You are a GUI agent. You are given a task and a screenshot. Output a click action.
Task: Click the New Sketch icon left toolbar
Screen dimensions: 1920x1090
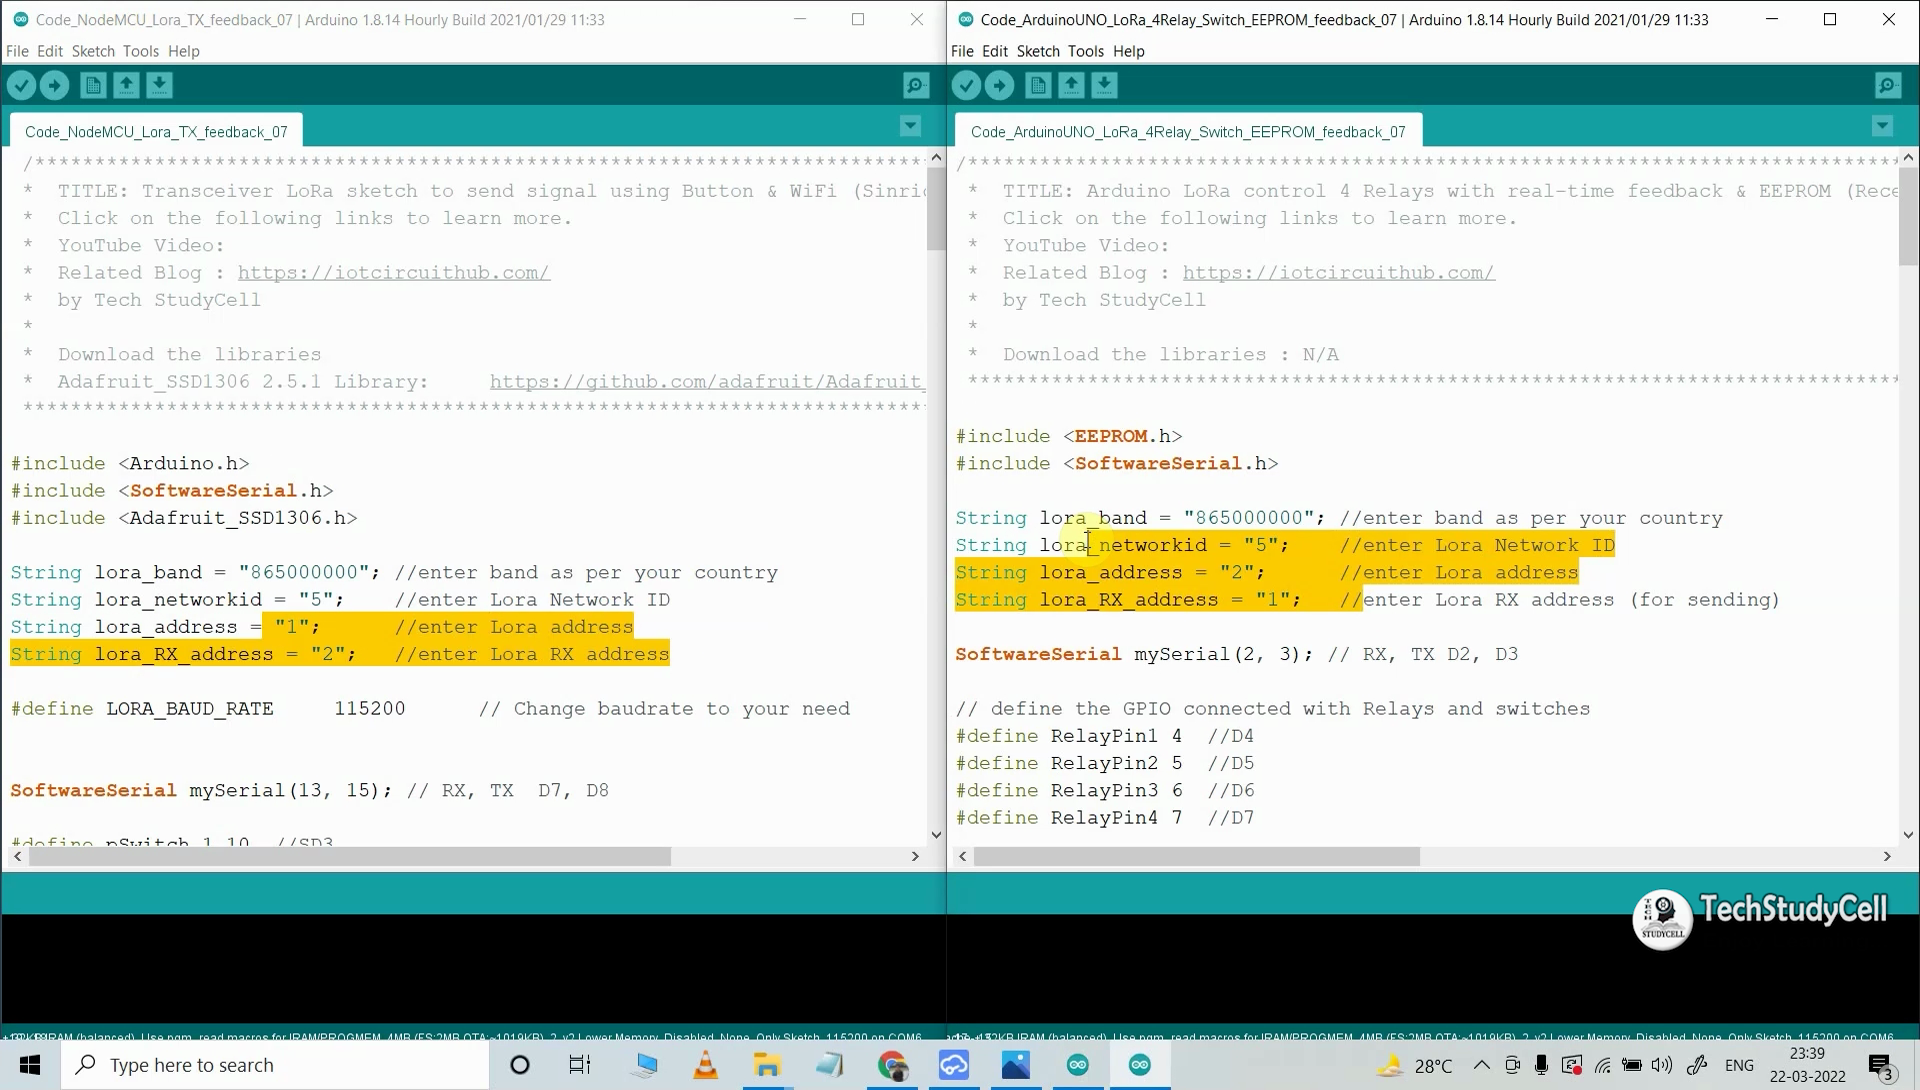click(x=92, y=84)
